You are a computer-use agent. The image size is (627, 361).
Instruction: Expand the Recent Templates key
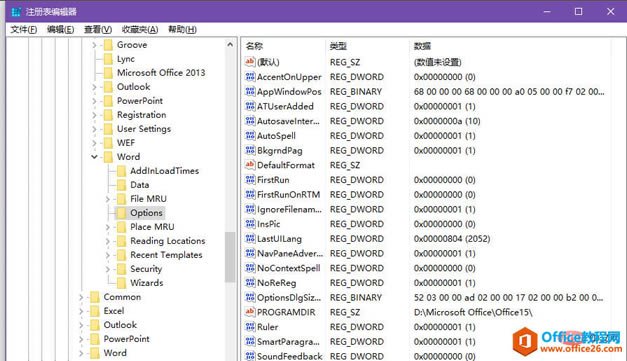(x=108, y=255)
